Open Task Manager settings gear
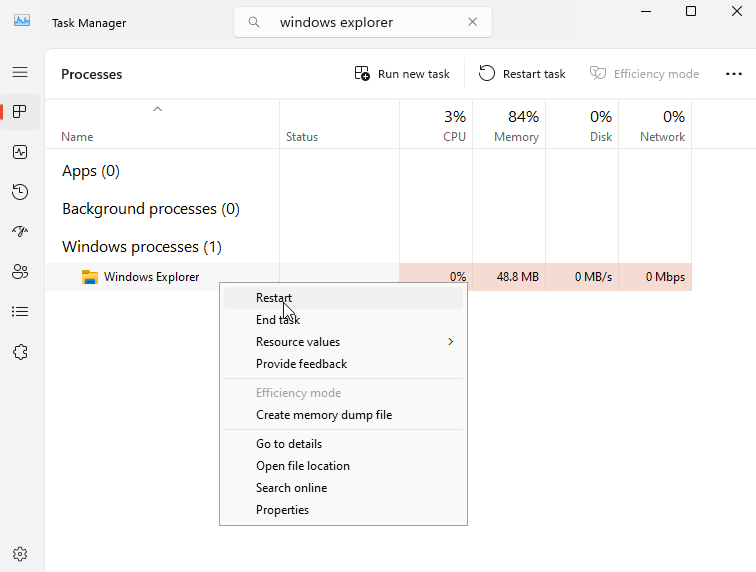The width and height of the screenshot is (756, 572). point(20,553)
